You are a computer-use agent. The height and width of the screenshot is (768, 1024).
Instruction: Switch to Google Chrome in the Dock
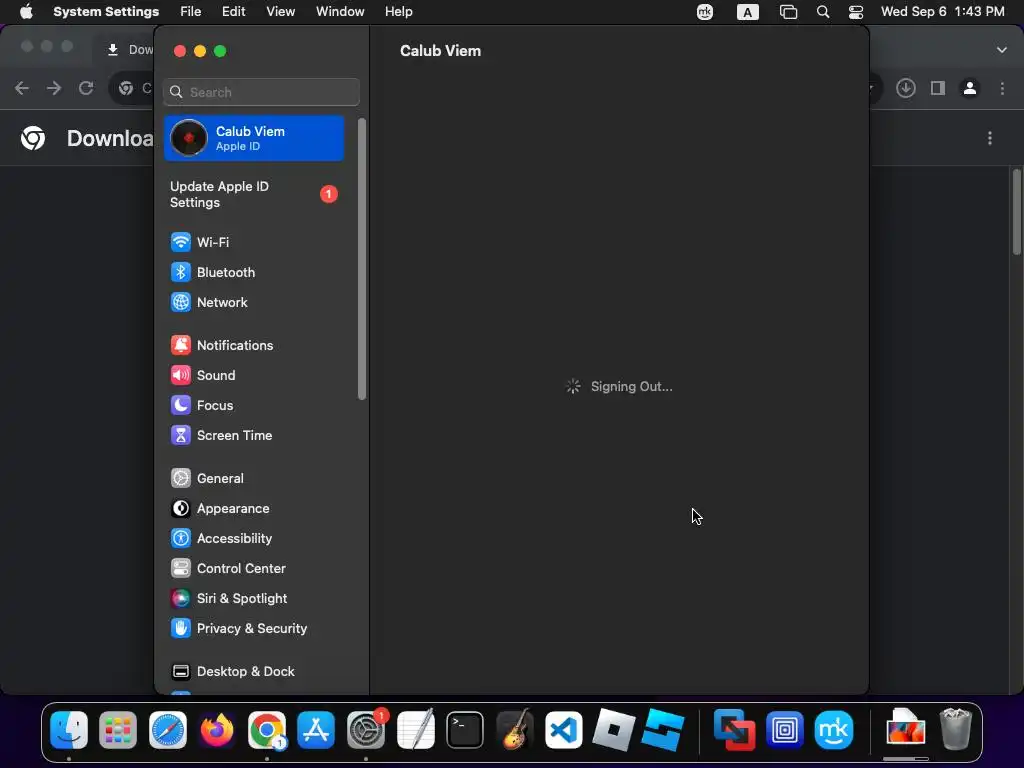coord(266,729)
